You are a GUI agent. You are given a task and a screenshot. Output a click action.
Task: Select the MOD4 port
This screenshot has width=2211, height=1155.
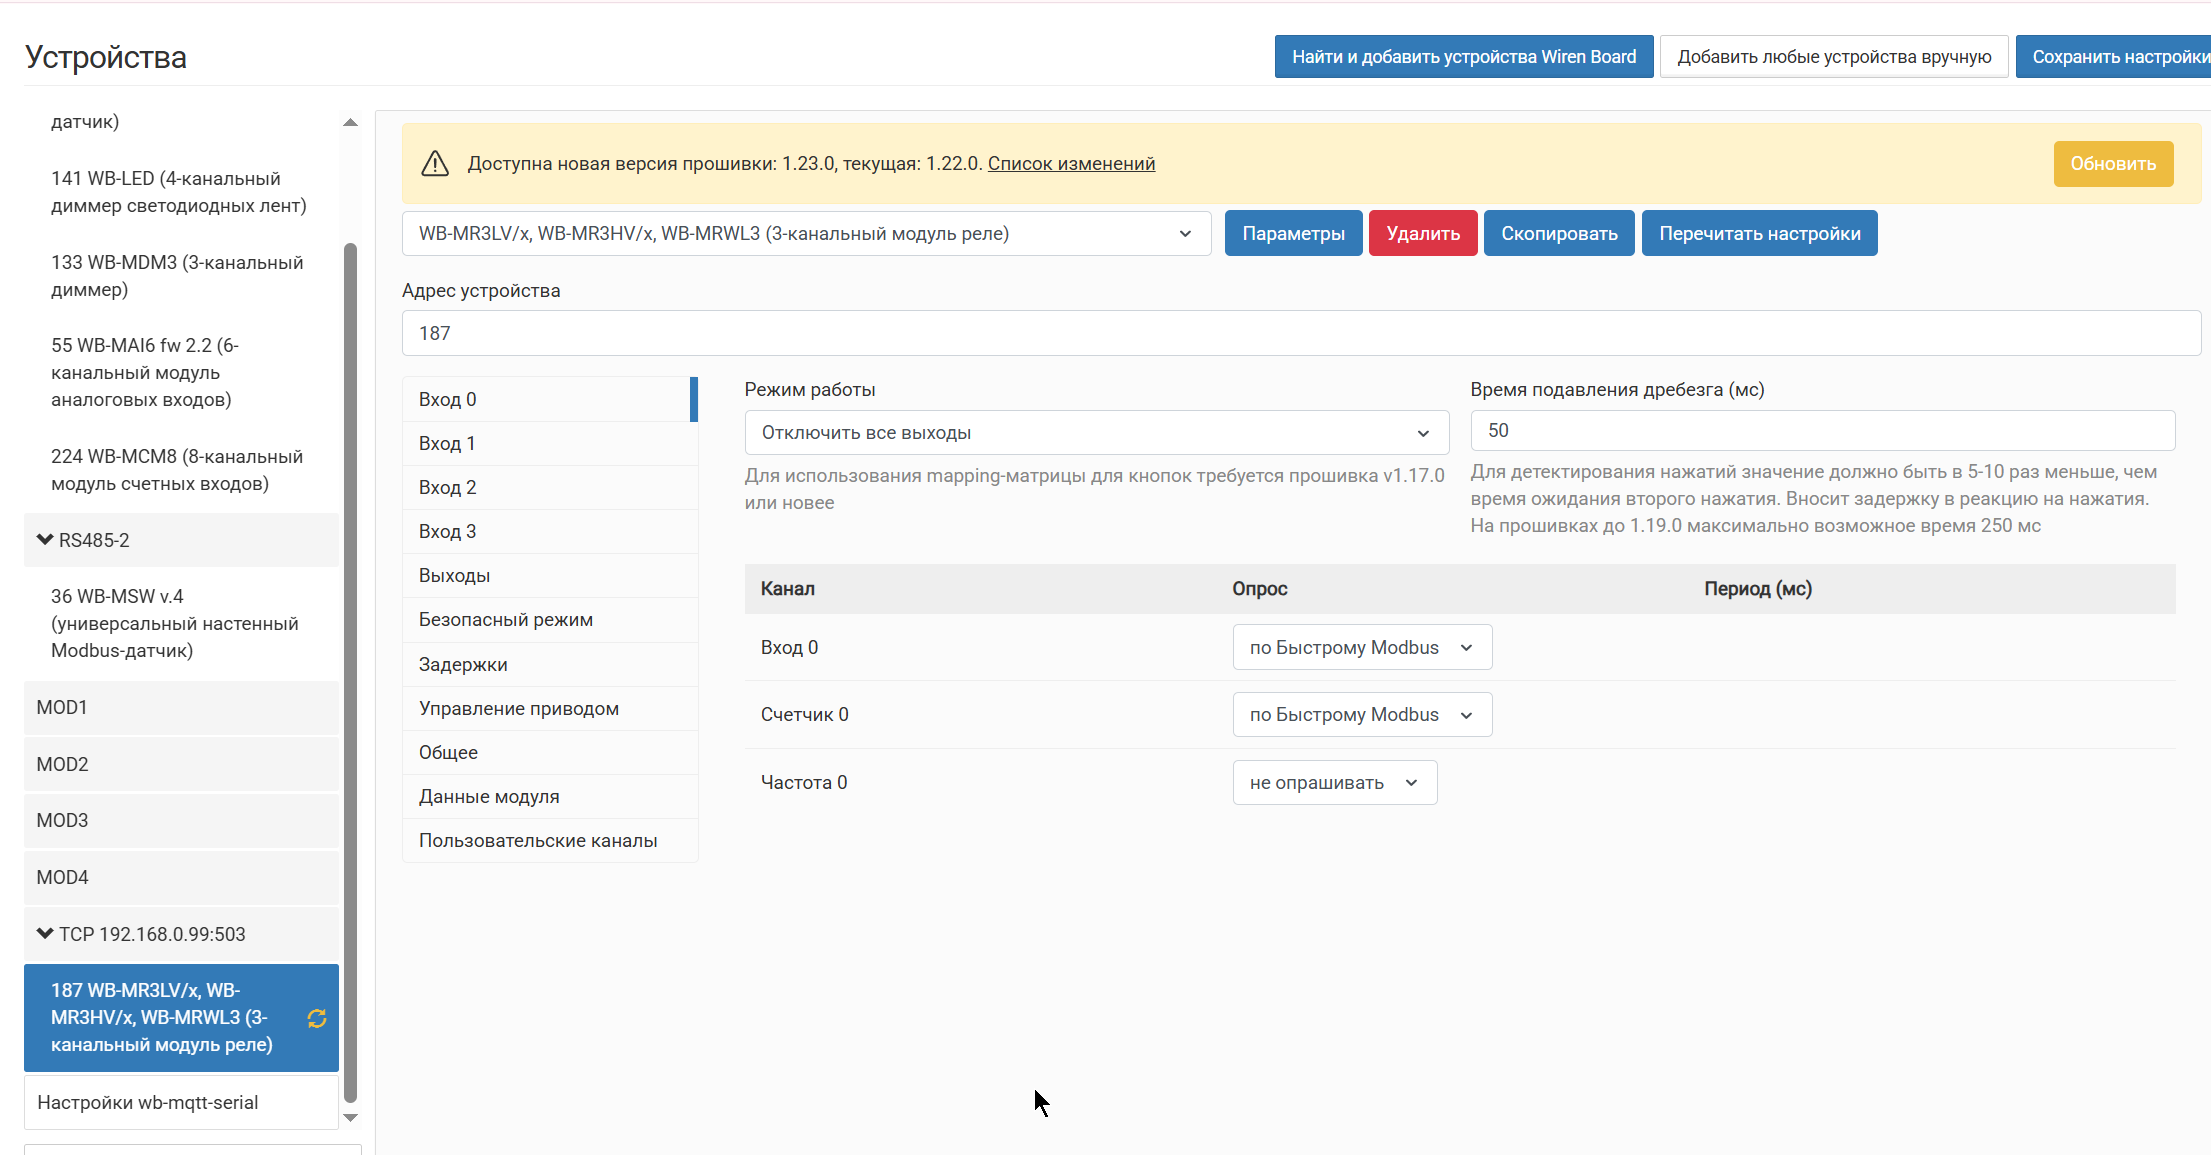(181, 878)
